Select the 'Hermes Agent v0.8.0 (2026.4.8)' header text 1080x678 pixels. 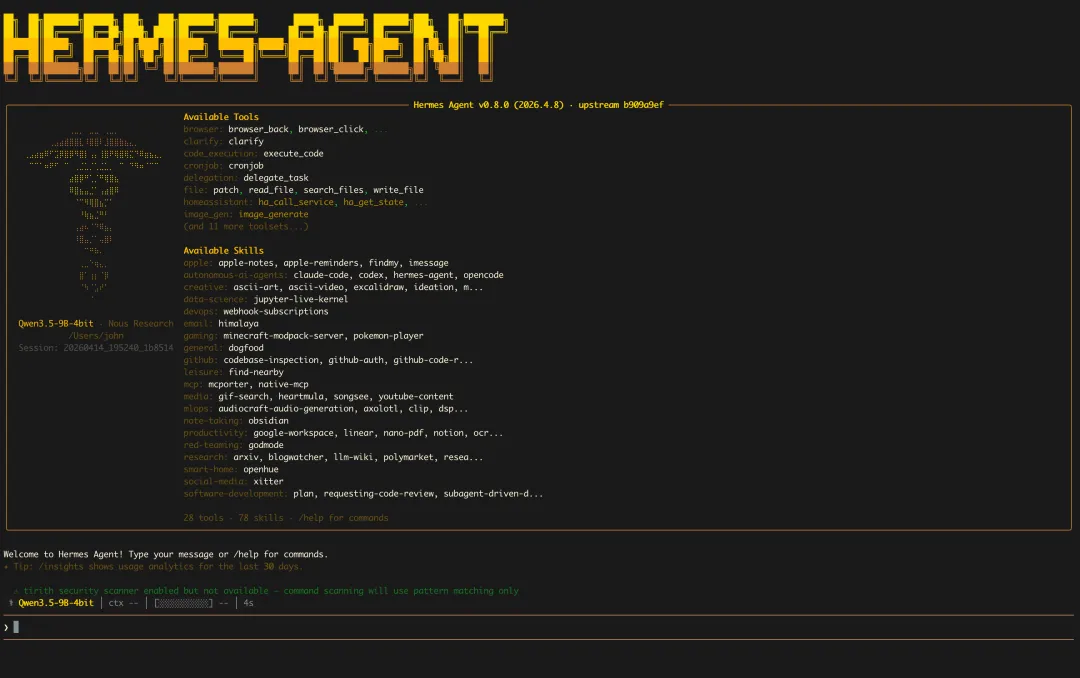(488, 105)
